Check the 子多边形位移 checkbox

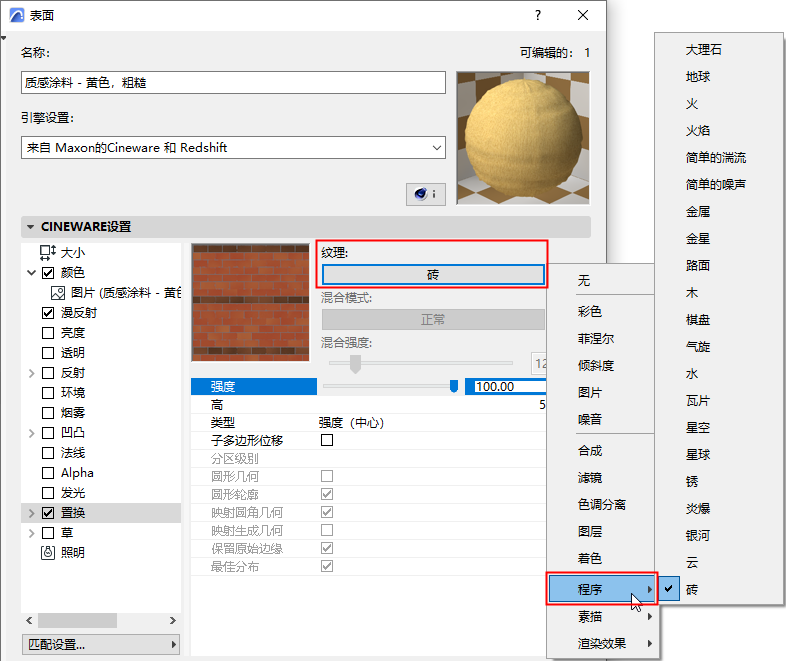click(x=327, y=440)
